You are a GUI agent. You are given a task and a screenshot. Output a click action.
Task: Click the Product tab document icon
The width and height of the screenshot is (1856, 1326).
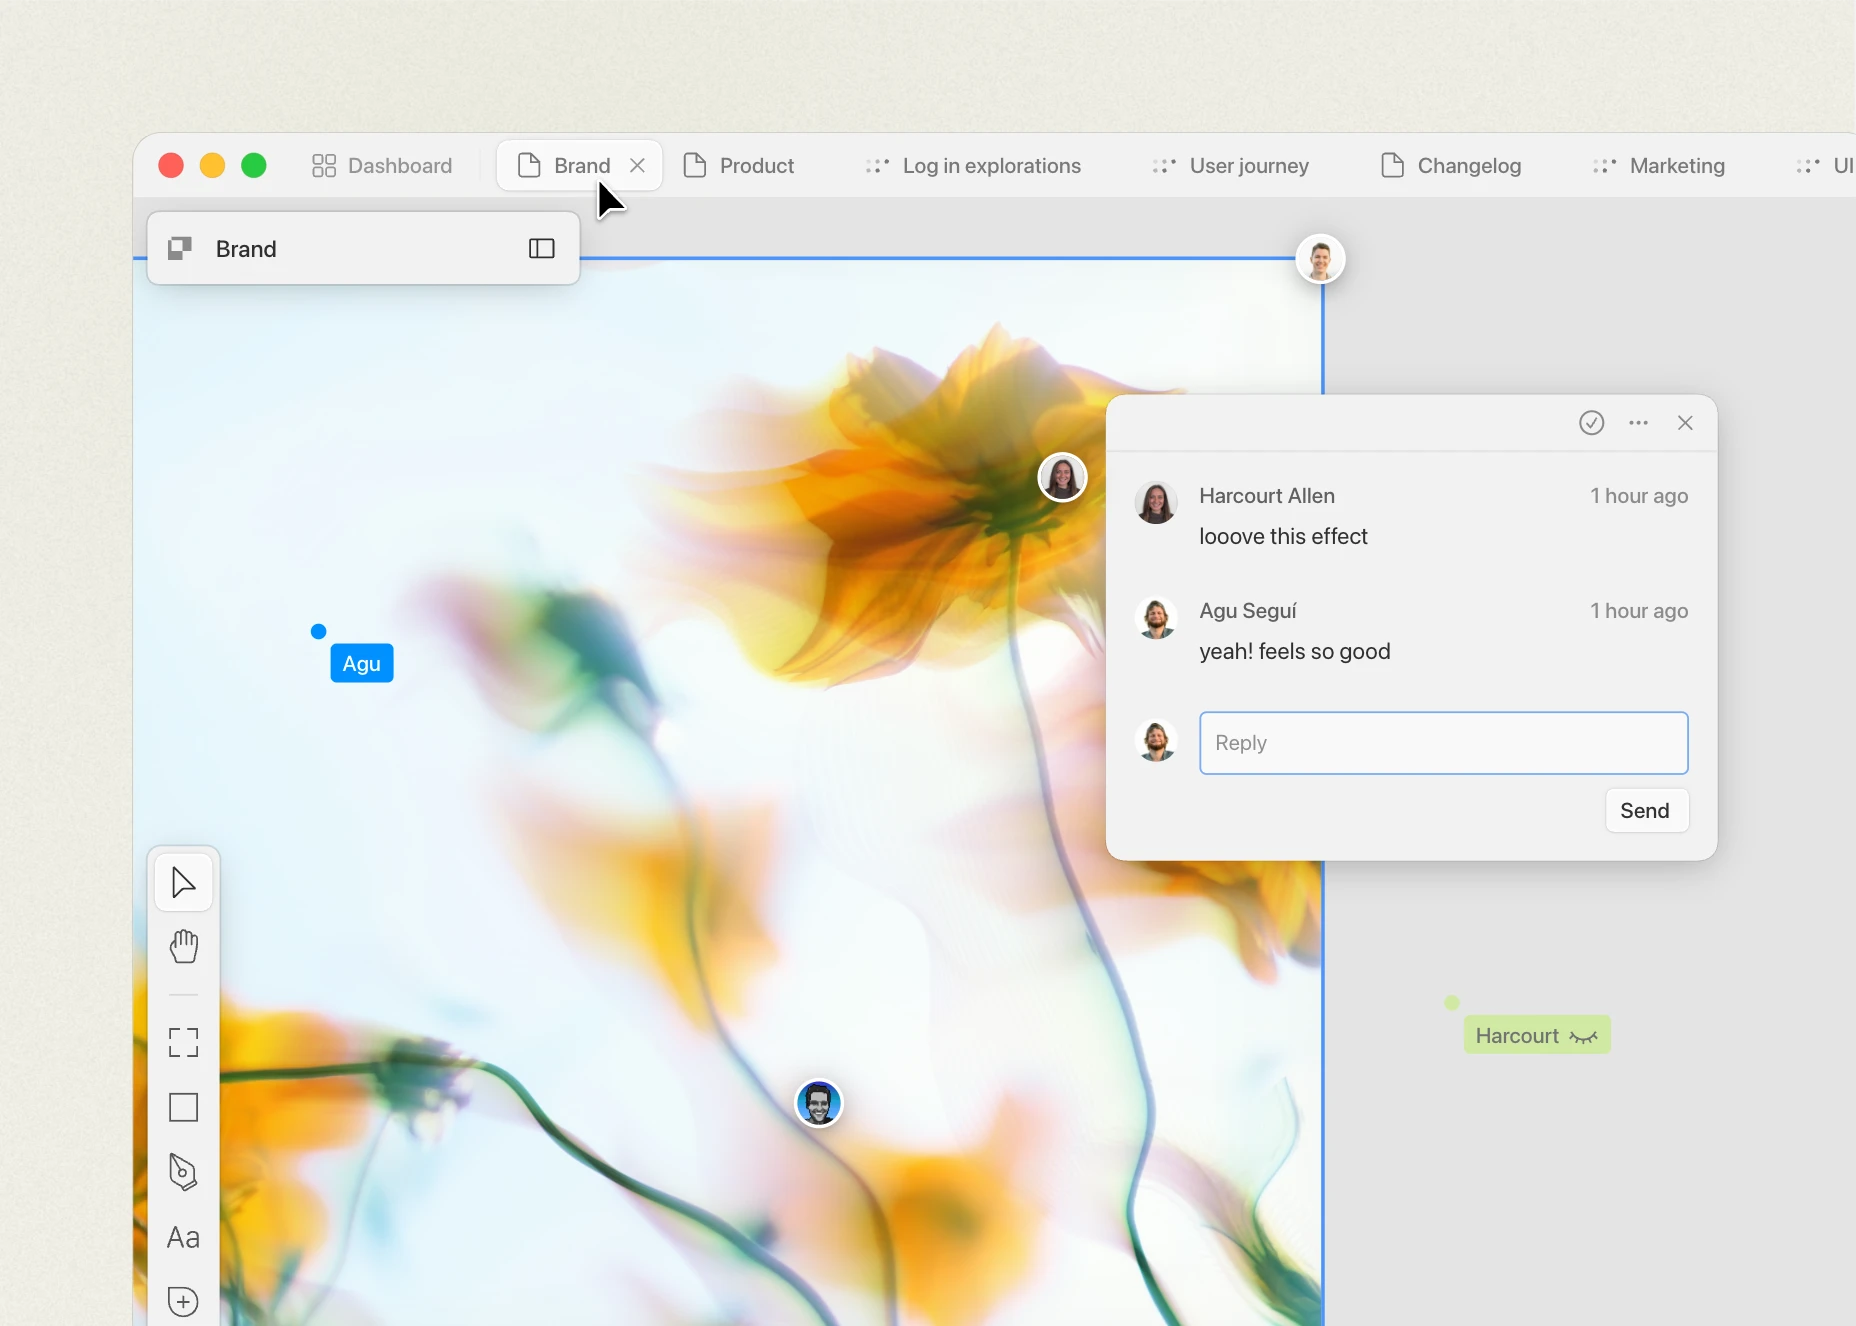point(695,165)
